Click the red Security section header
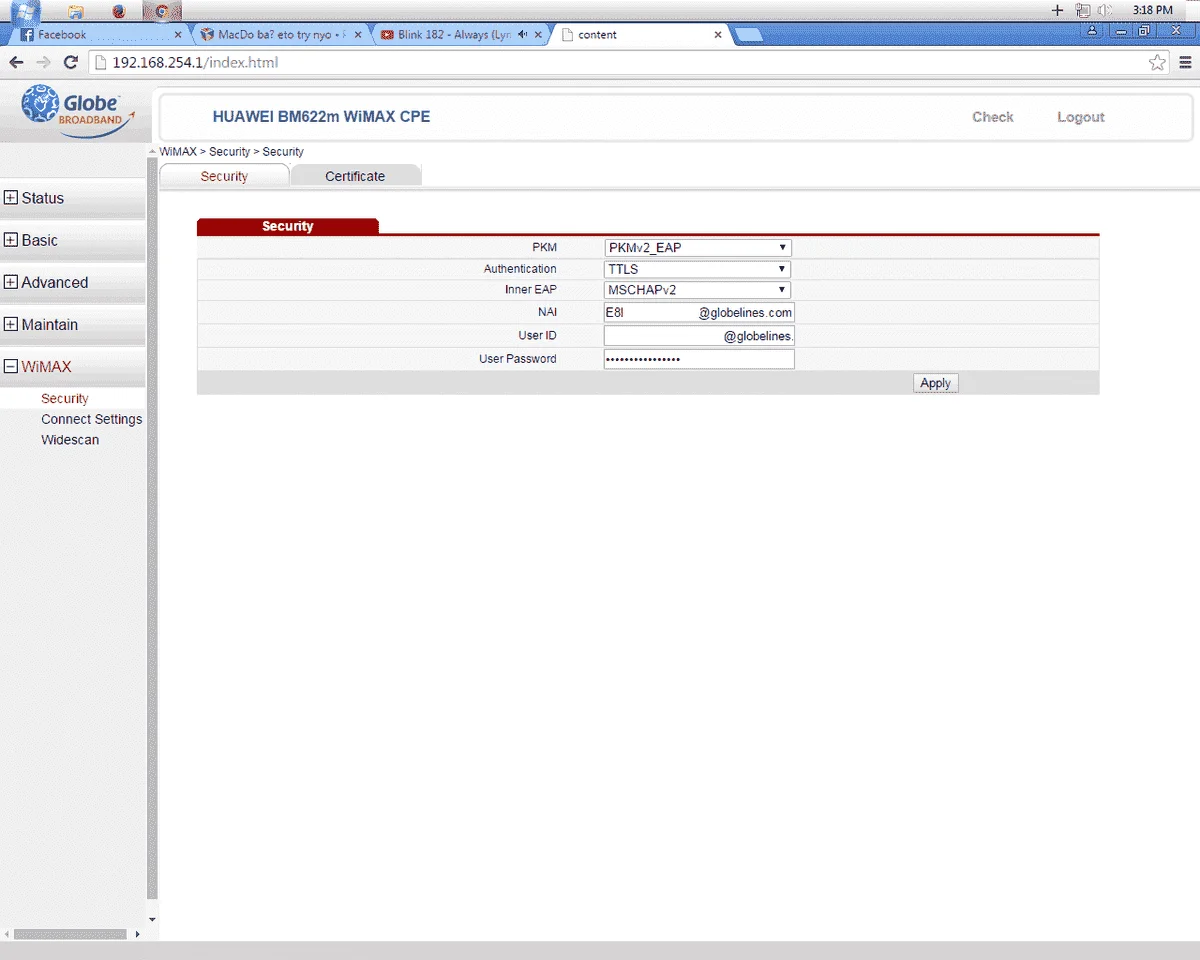The height and width of the screenshot is (960, 1200). 288,226
